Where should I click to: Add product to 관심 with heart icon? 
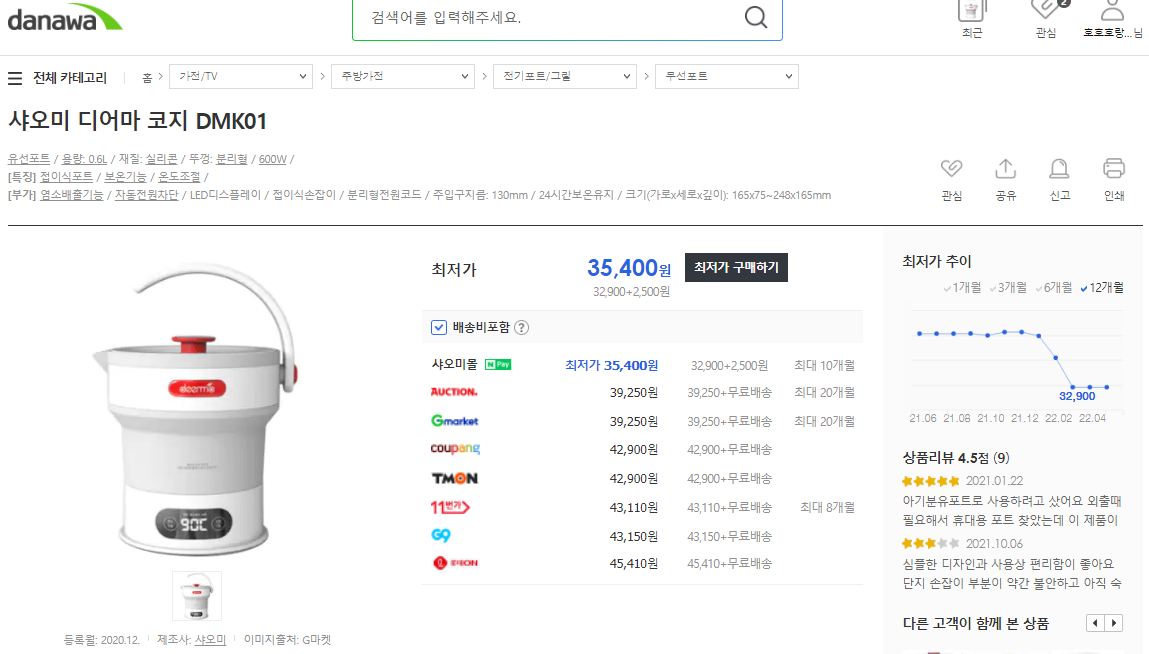951,169
